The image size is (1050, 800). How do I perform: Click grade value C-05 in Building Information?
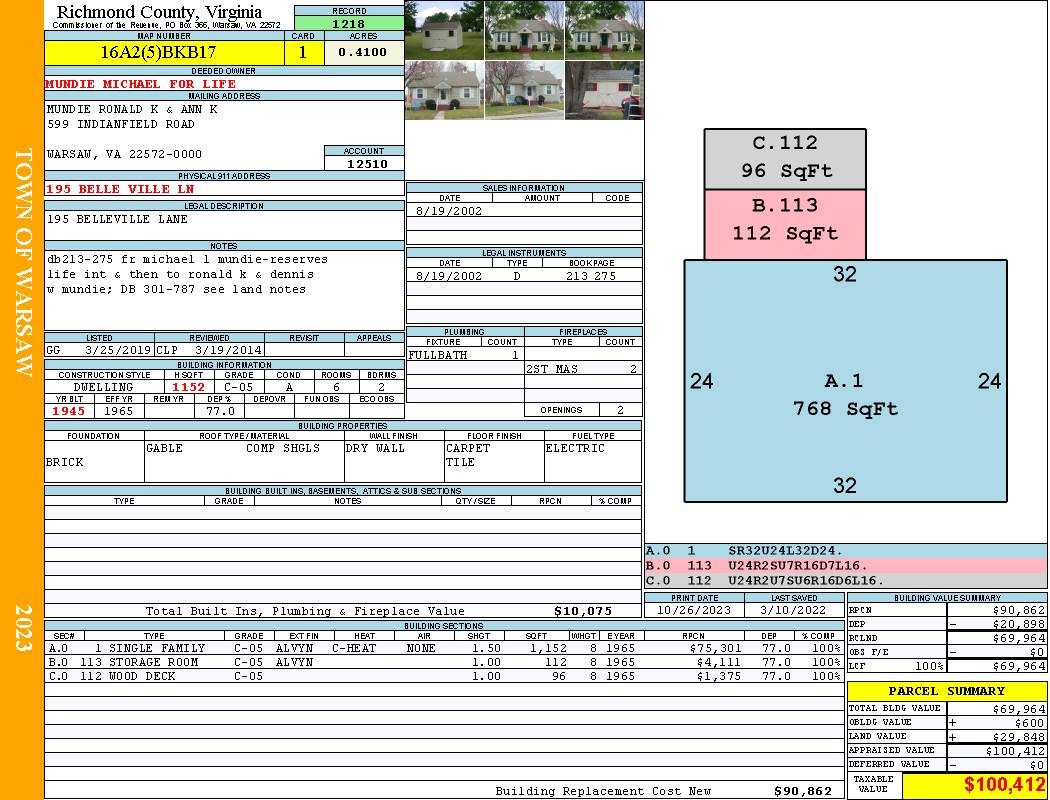tap(238, 387)
